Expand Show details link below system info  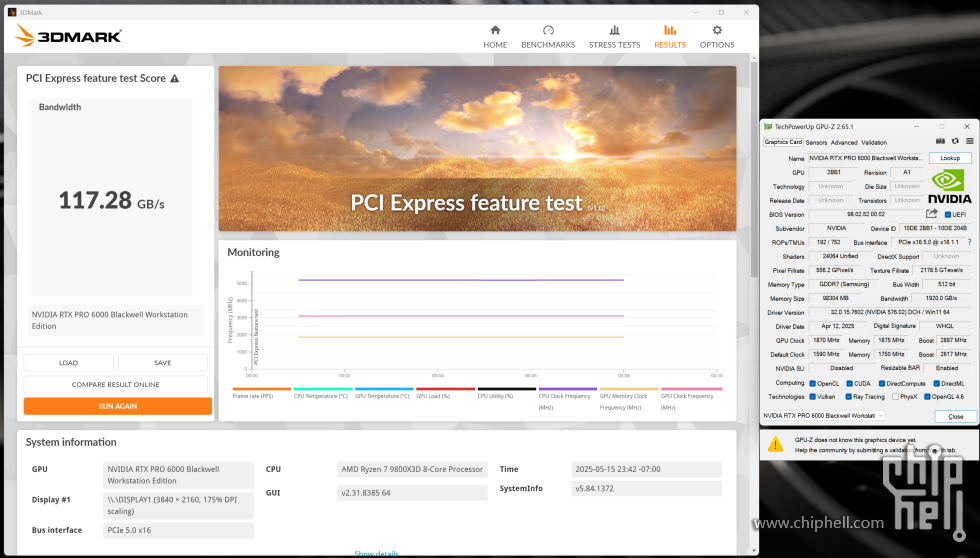coord(376,554)
